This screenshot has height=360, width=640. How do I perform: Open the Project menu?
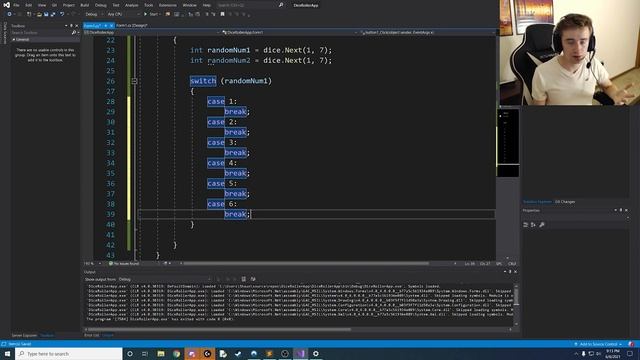coord(69,5)
